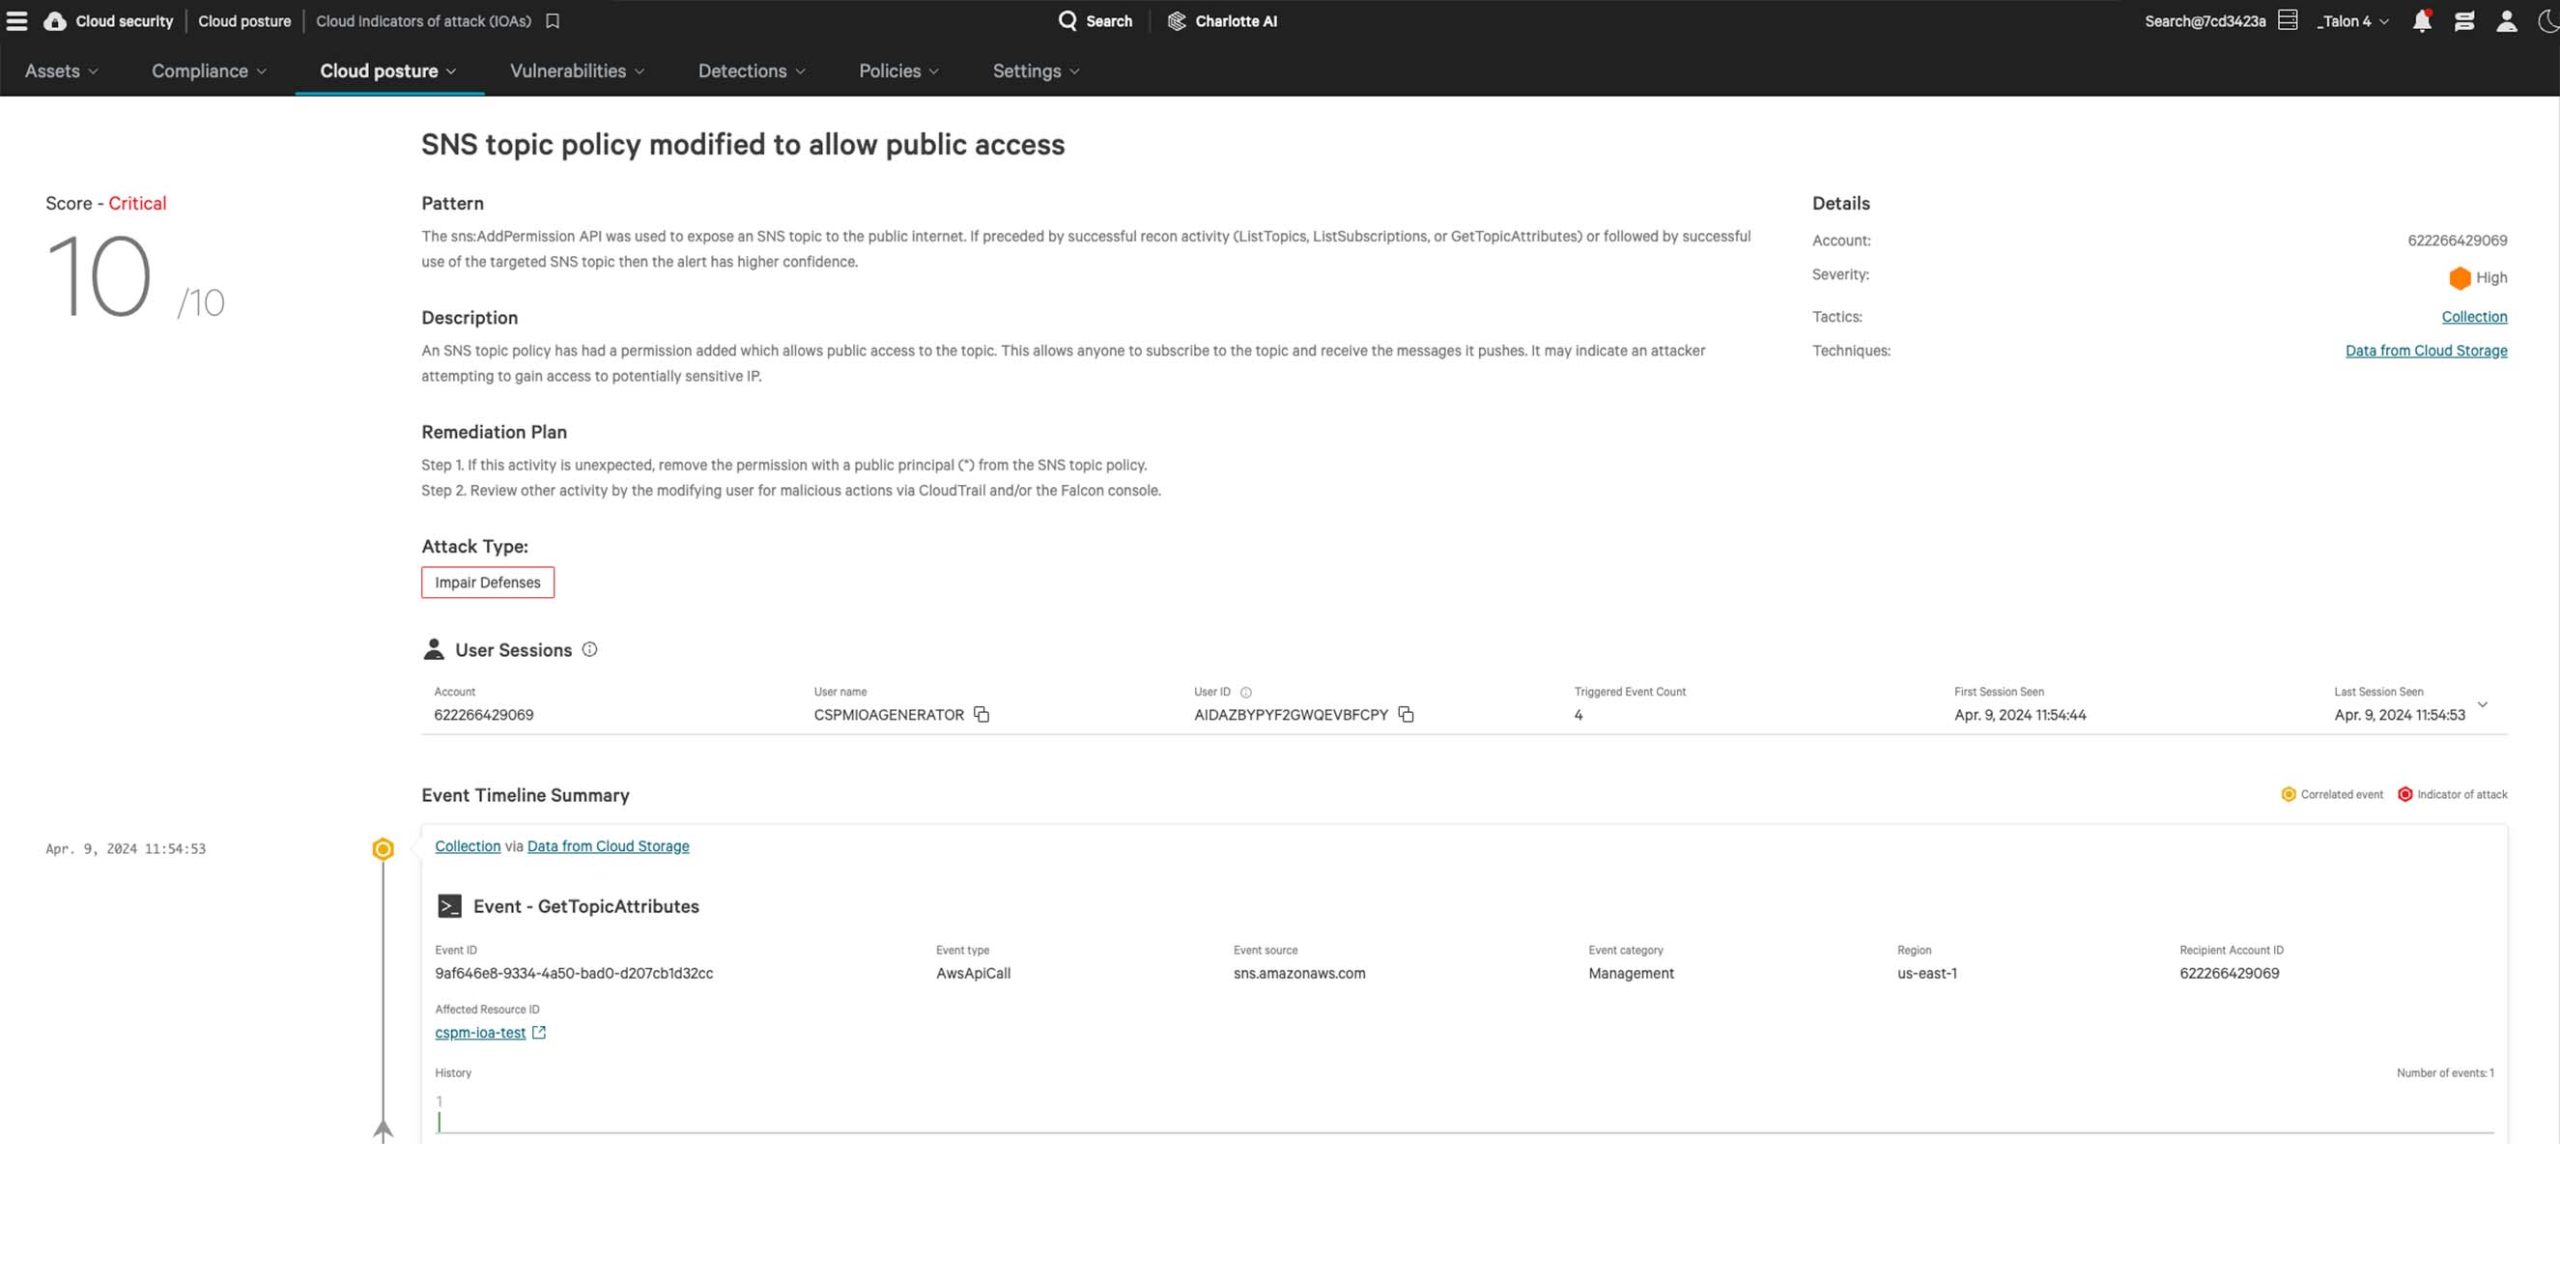Screen dimensions: 2560x1282
Task: Select Last Session Seen Apr. 9, 2024 11:54:53
Action: coord(2399,714)
